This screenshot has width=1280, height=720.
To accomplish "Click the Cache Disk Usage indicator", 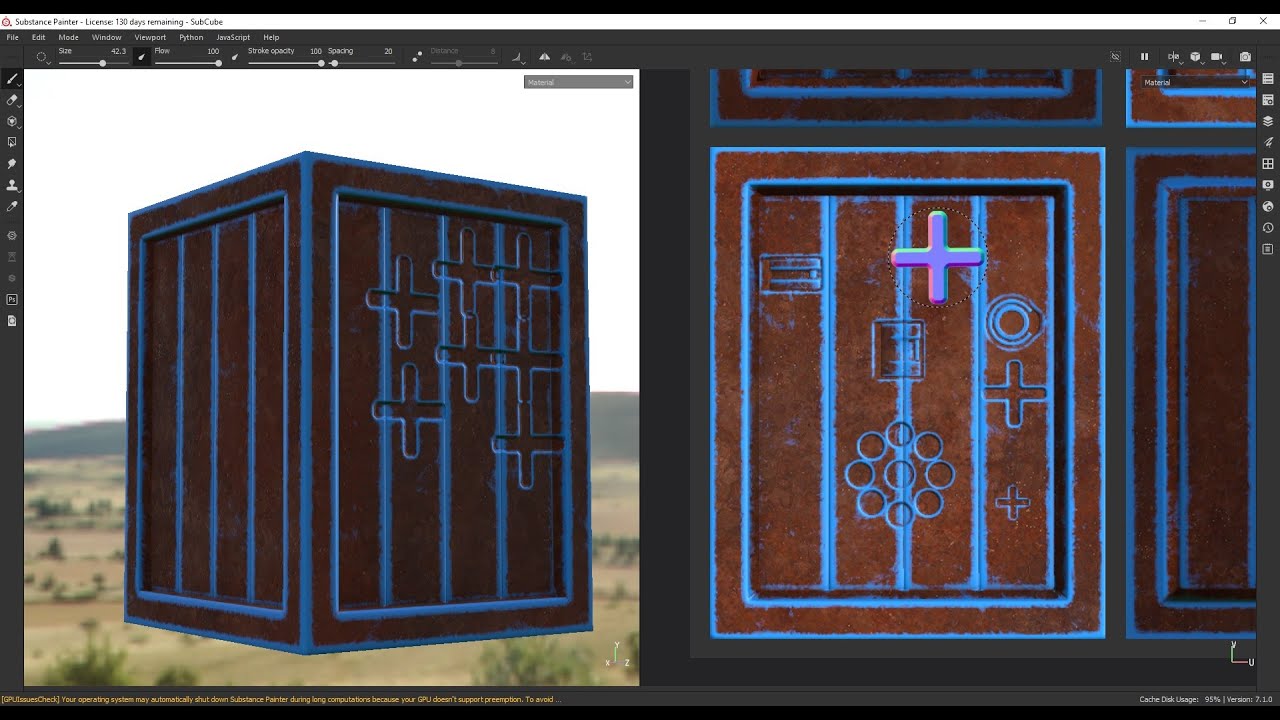I will click(x=1180, y=700).
